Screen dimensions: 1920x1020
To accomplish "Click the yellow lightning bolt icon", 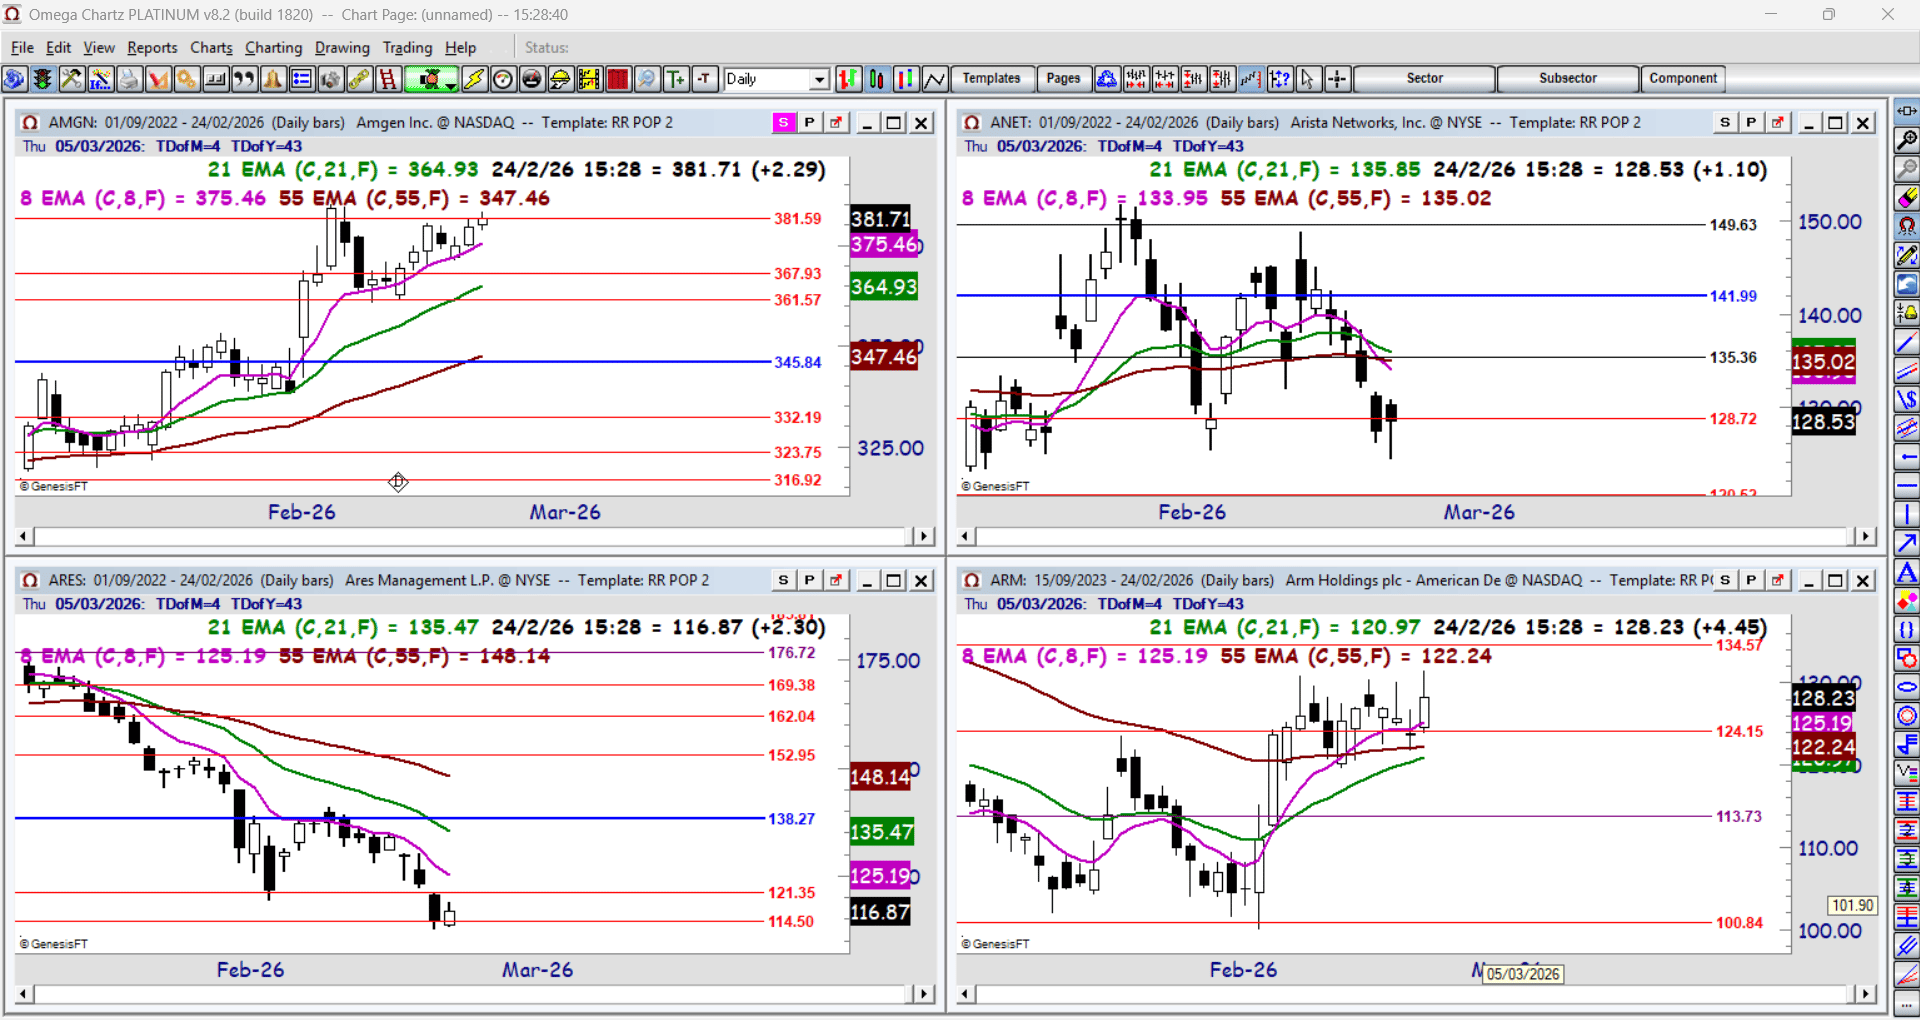I will point(475,79).
